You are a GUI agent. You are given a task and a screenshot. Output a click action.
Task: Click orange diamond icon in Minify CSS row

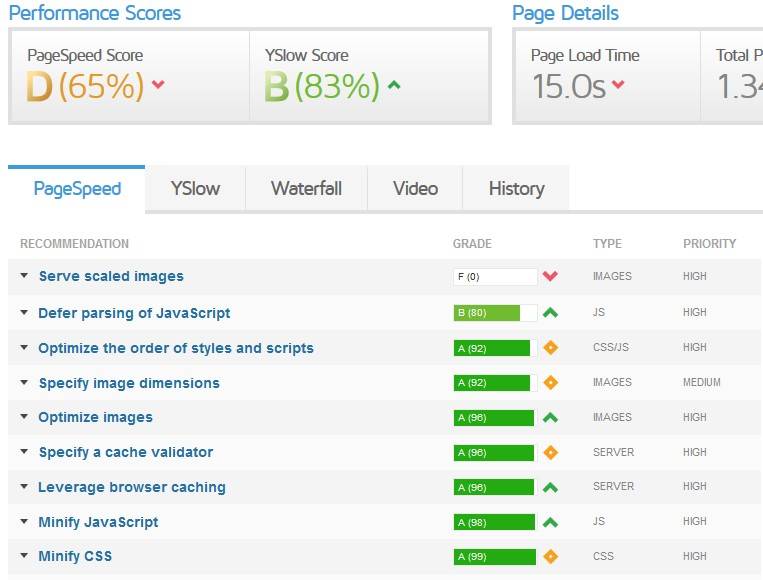(550, 557)
